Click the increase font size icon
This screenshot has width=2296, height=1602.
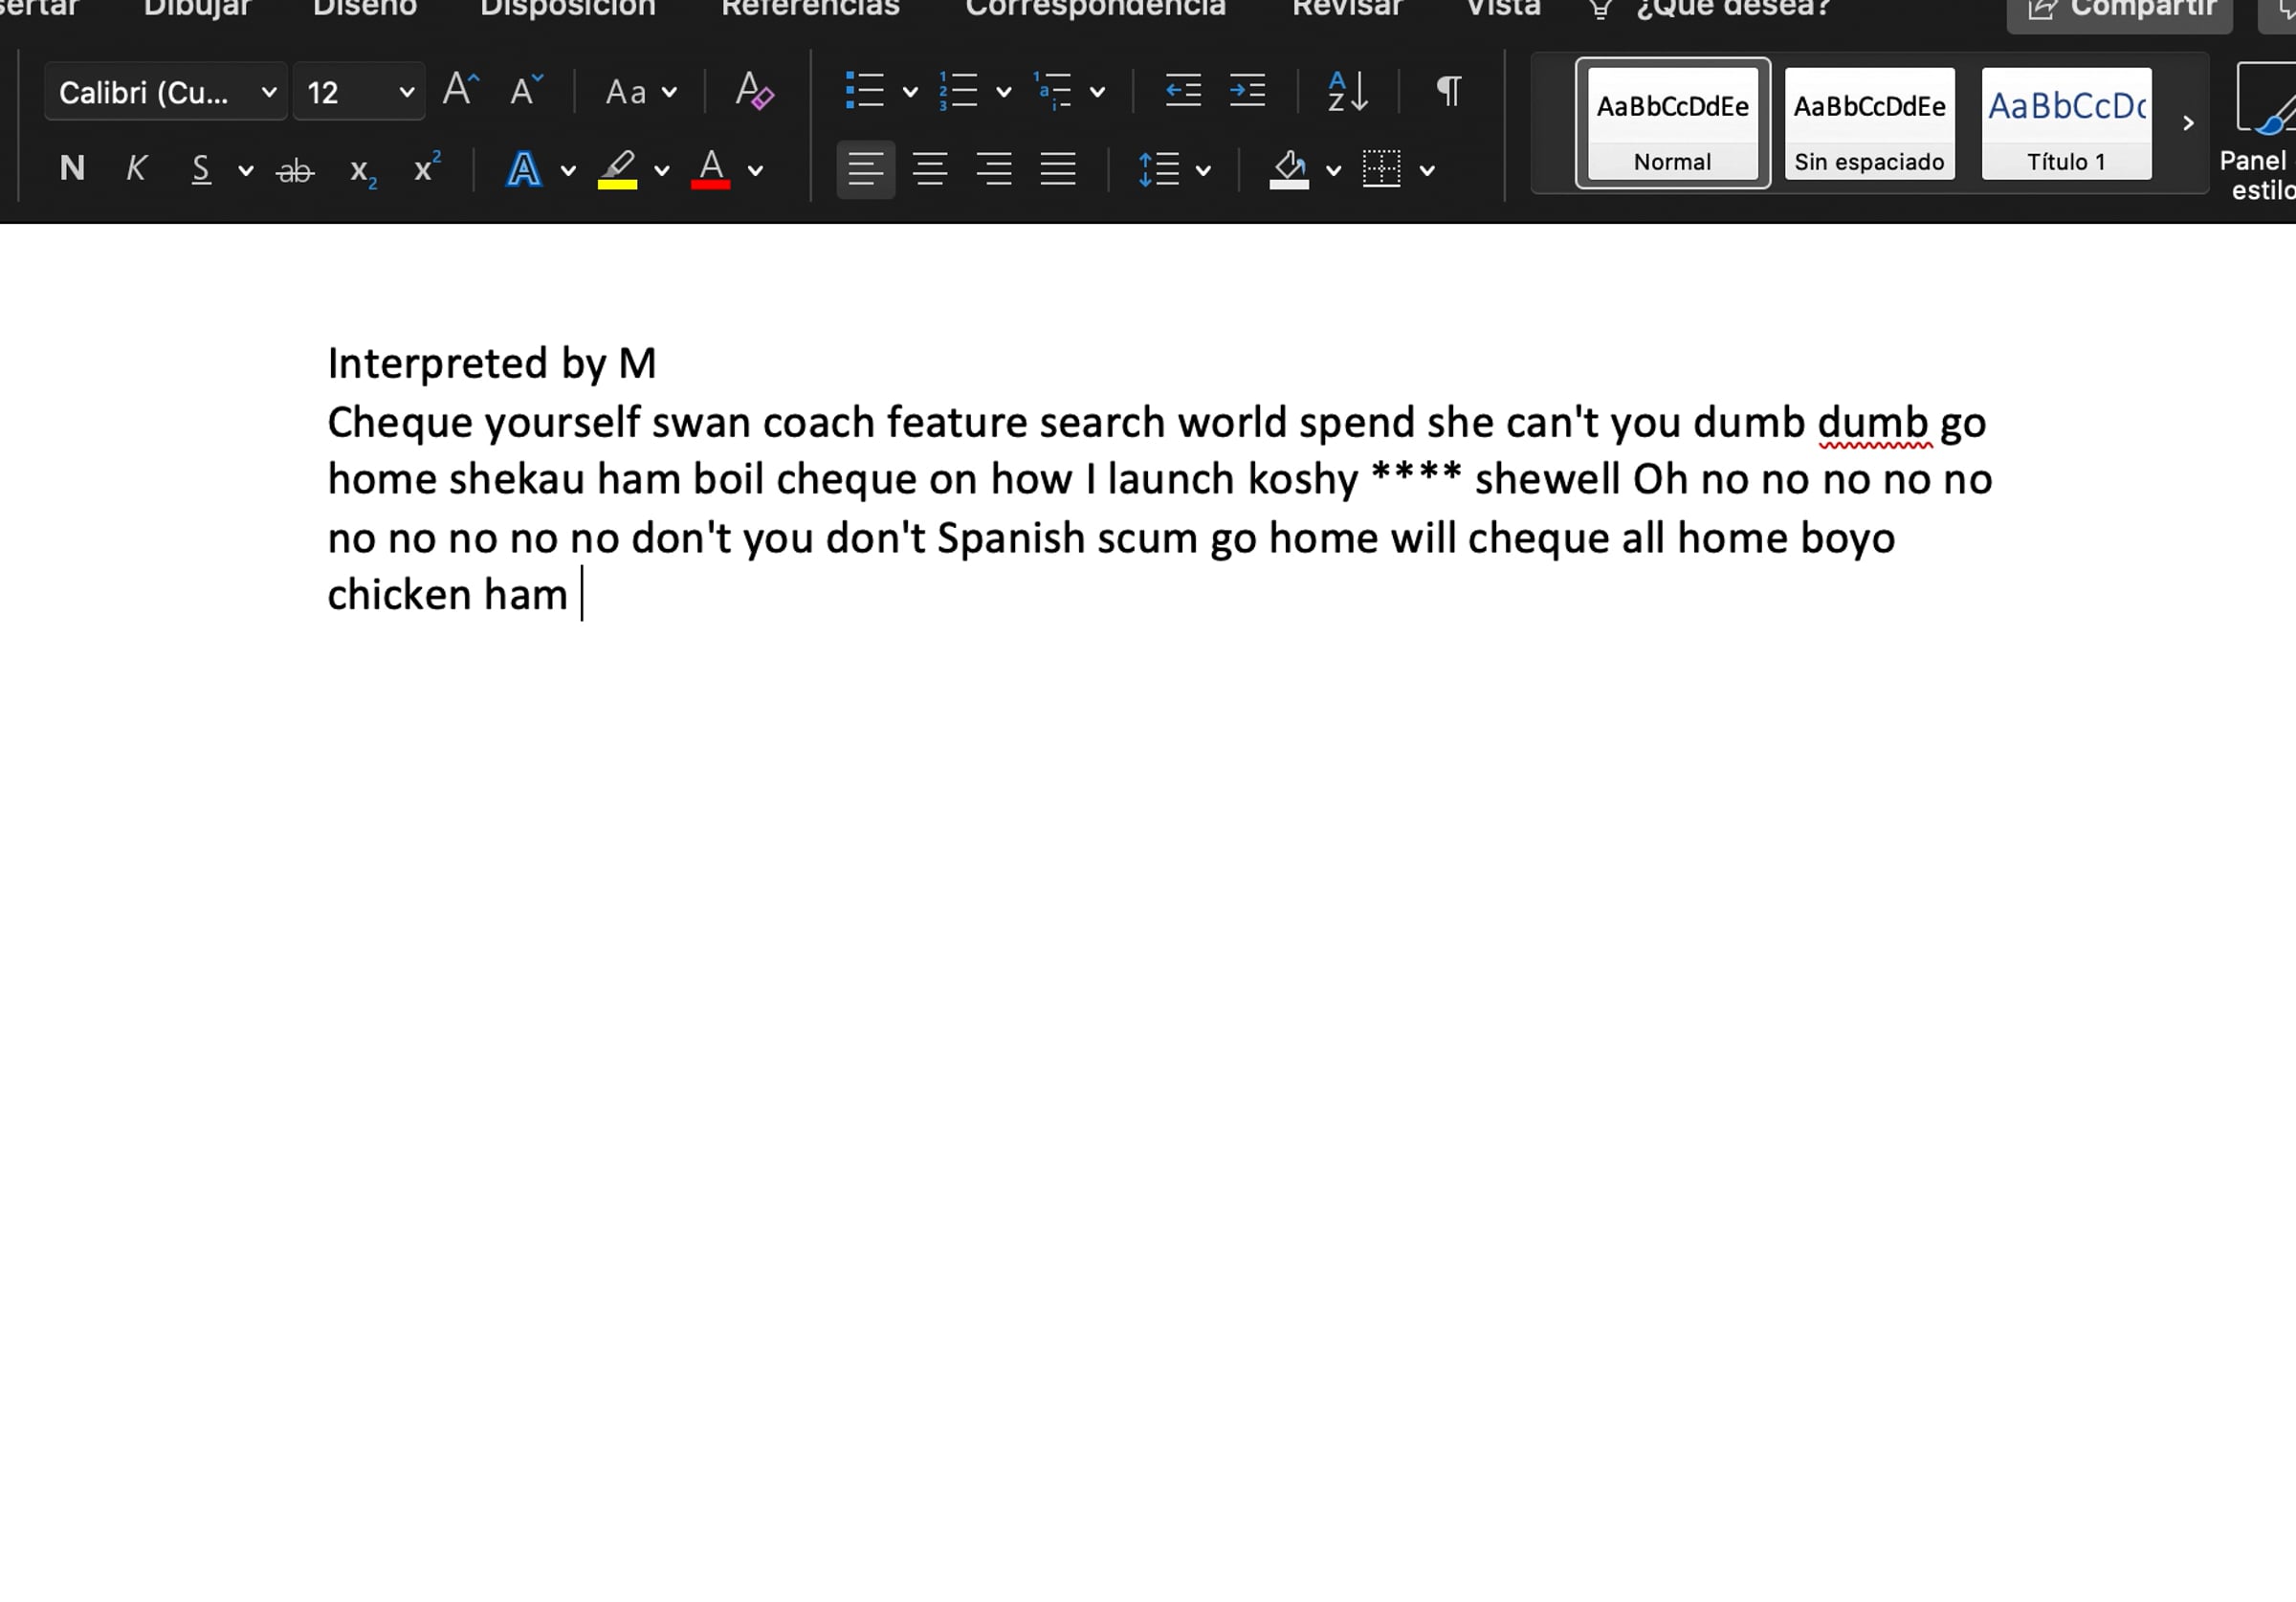coord(460,91)
